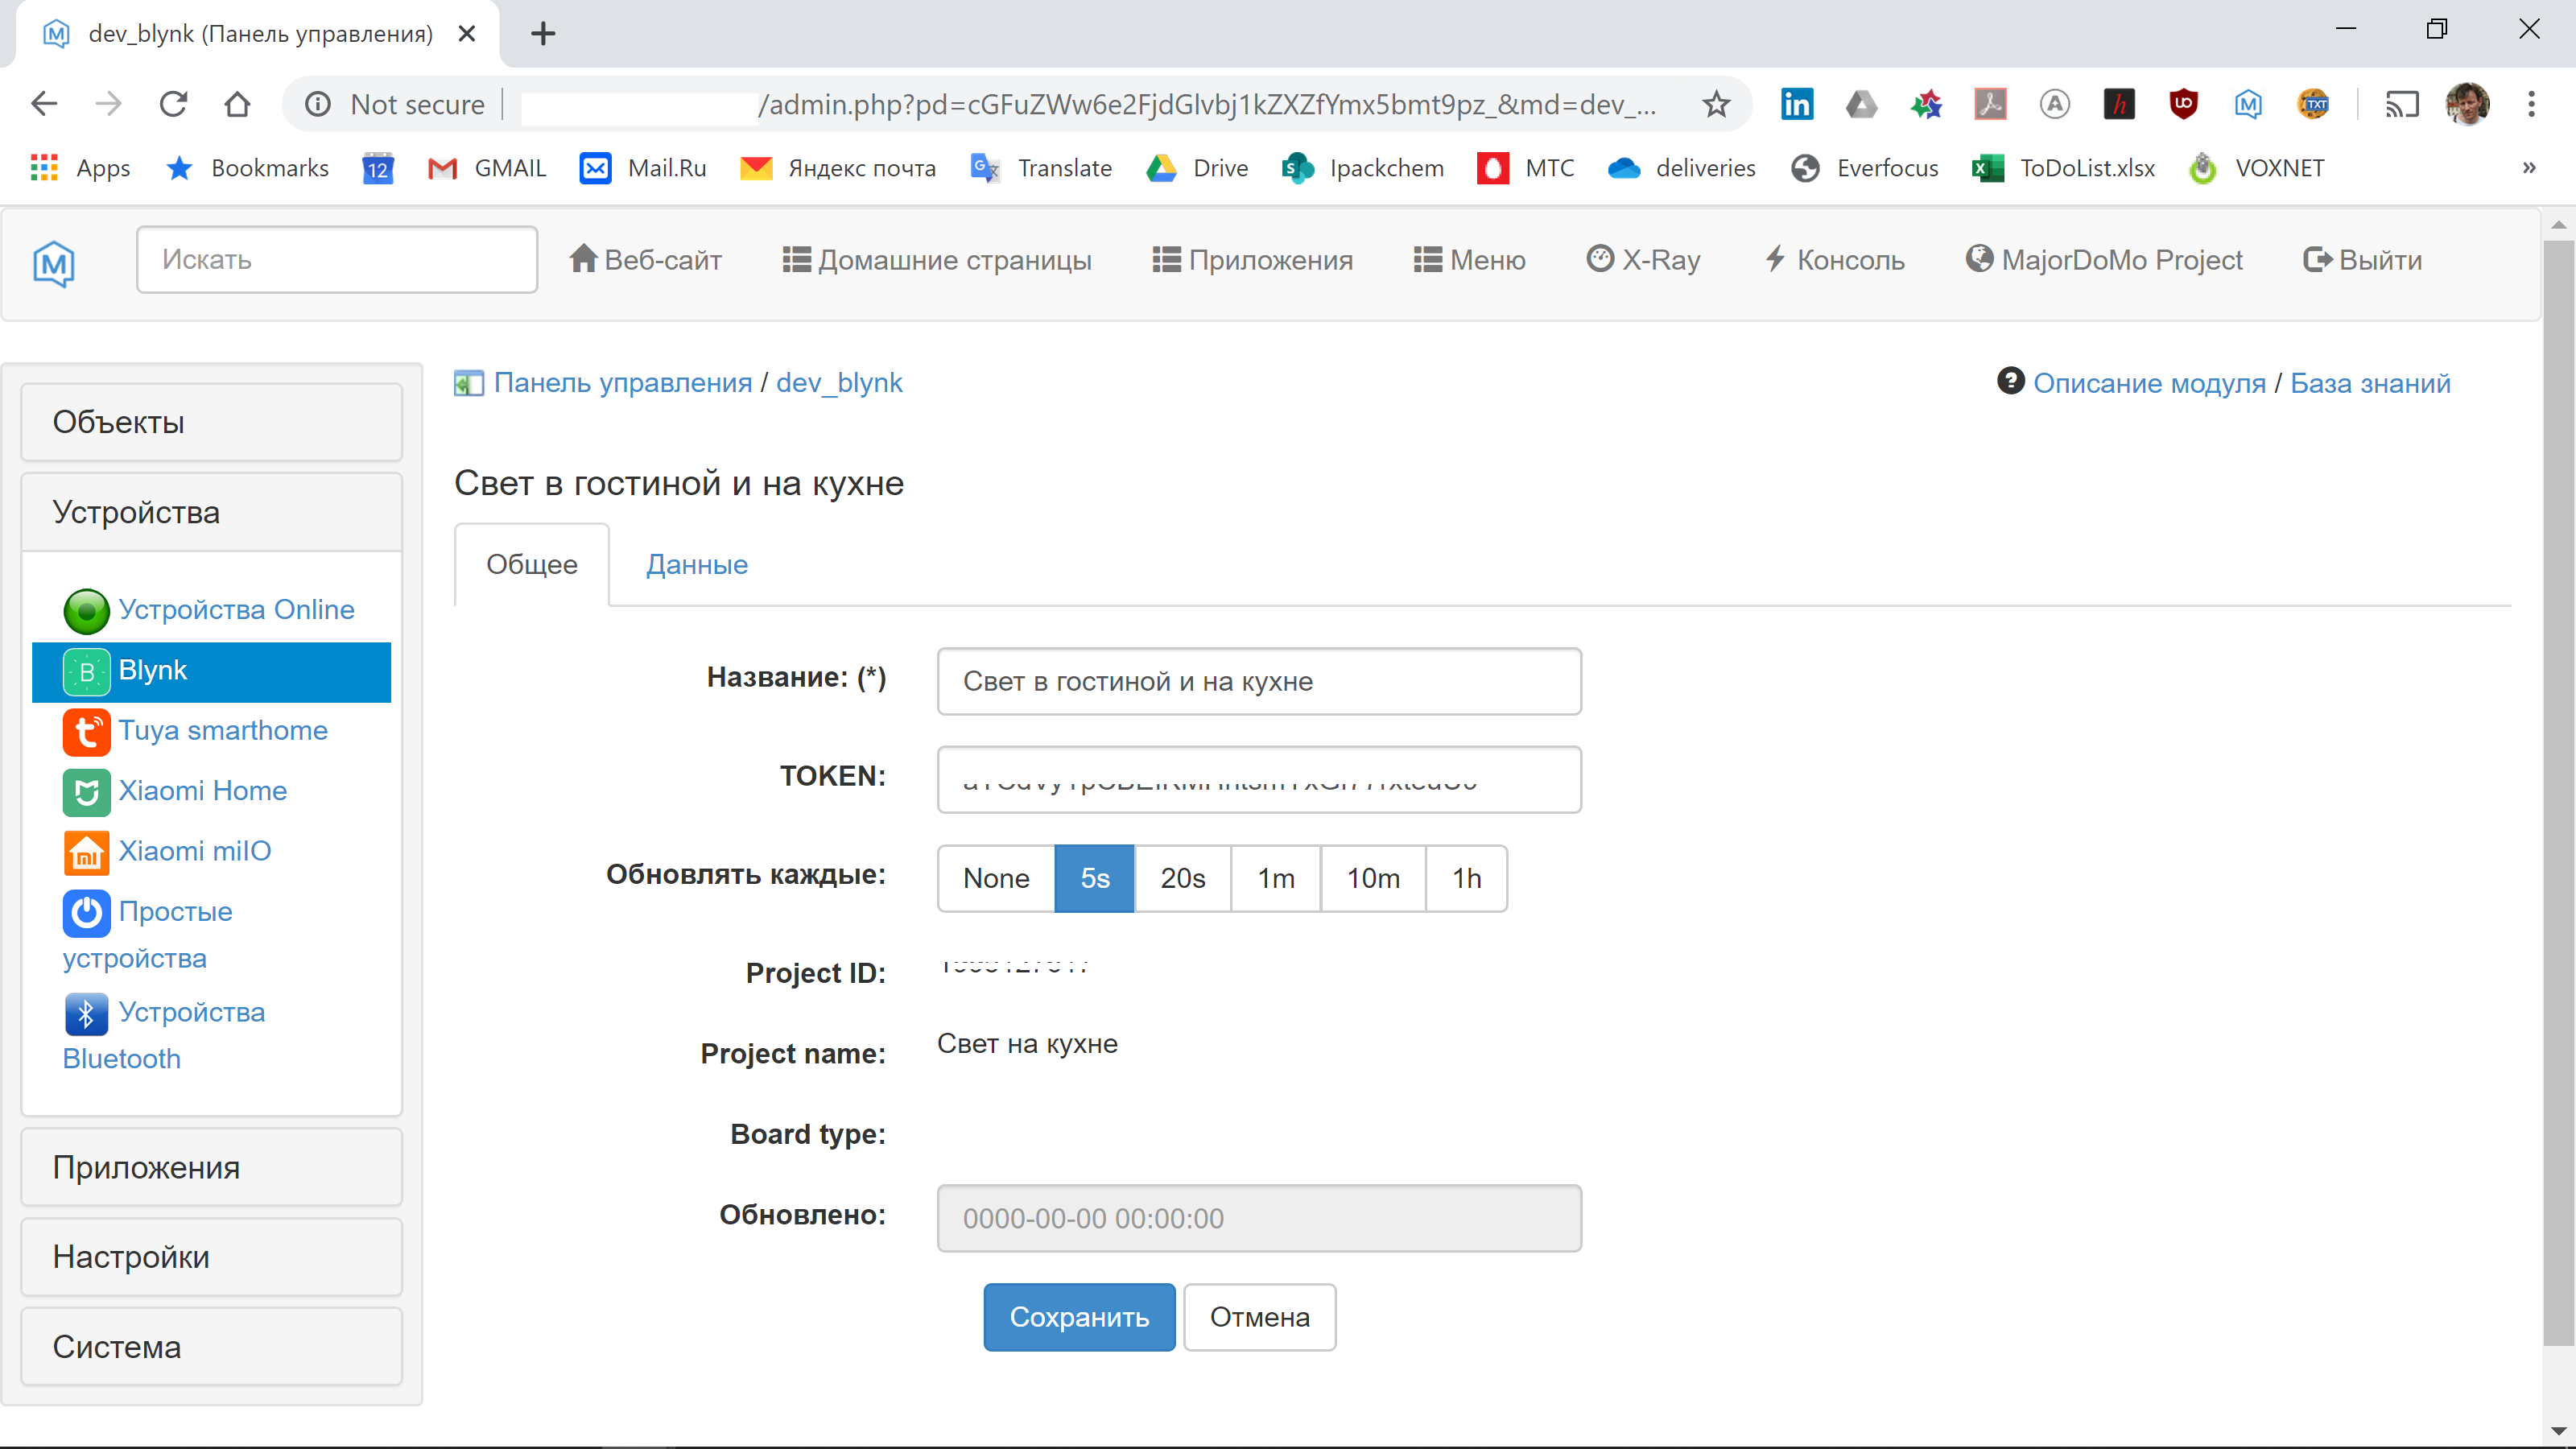Viewport: 2576px width, 1449px height.
Task: Select 20s update interval
Action: point(1182,878)
